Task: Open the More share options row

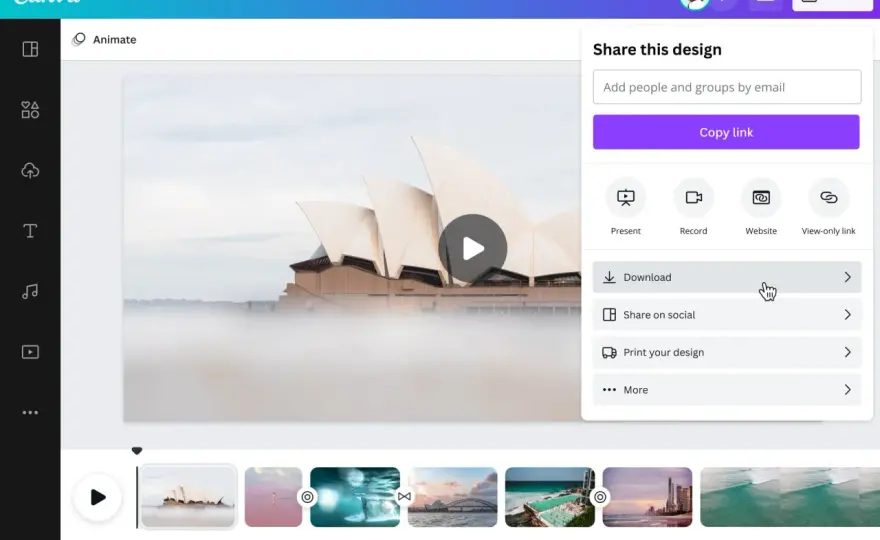Action: (727, 390)
